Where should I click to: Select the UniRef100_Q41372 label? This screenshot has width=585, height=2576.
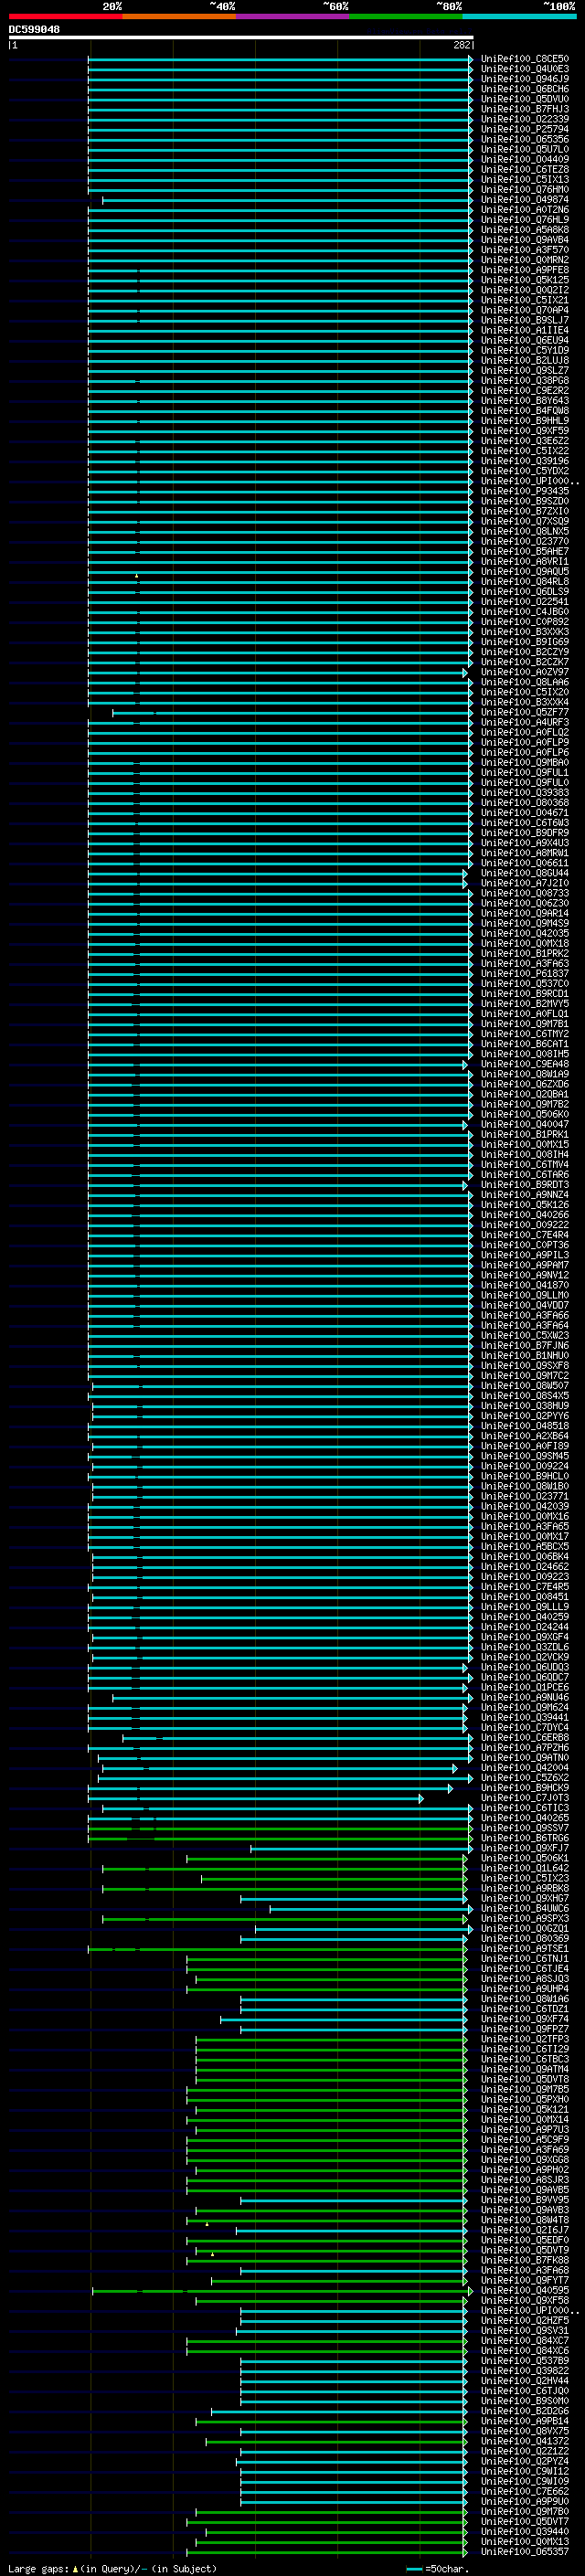(x=525, y=2441)
